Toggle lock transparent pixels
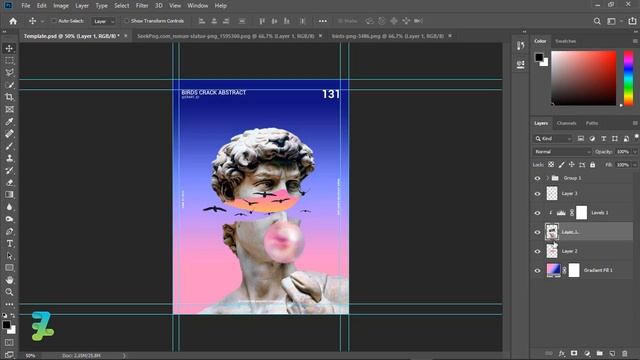The width and height of the screenshot is (640, 360). pos(551,164)
